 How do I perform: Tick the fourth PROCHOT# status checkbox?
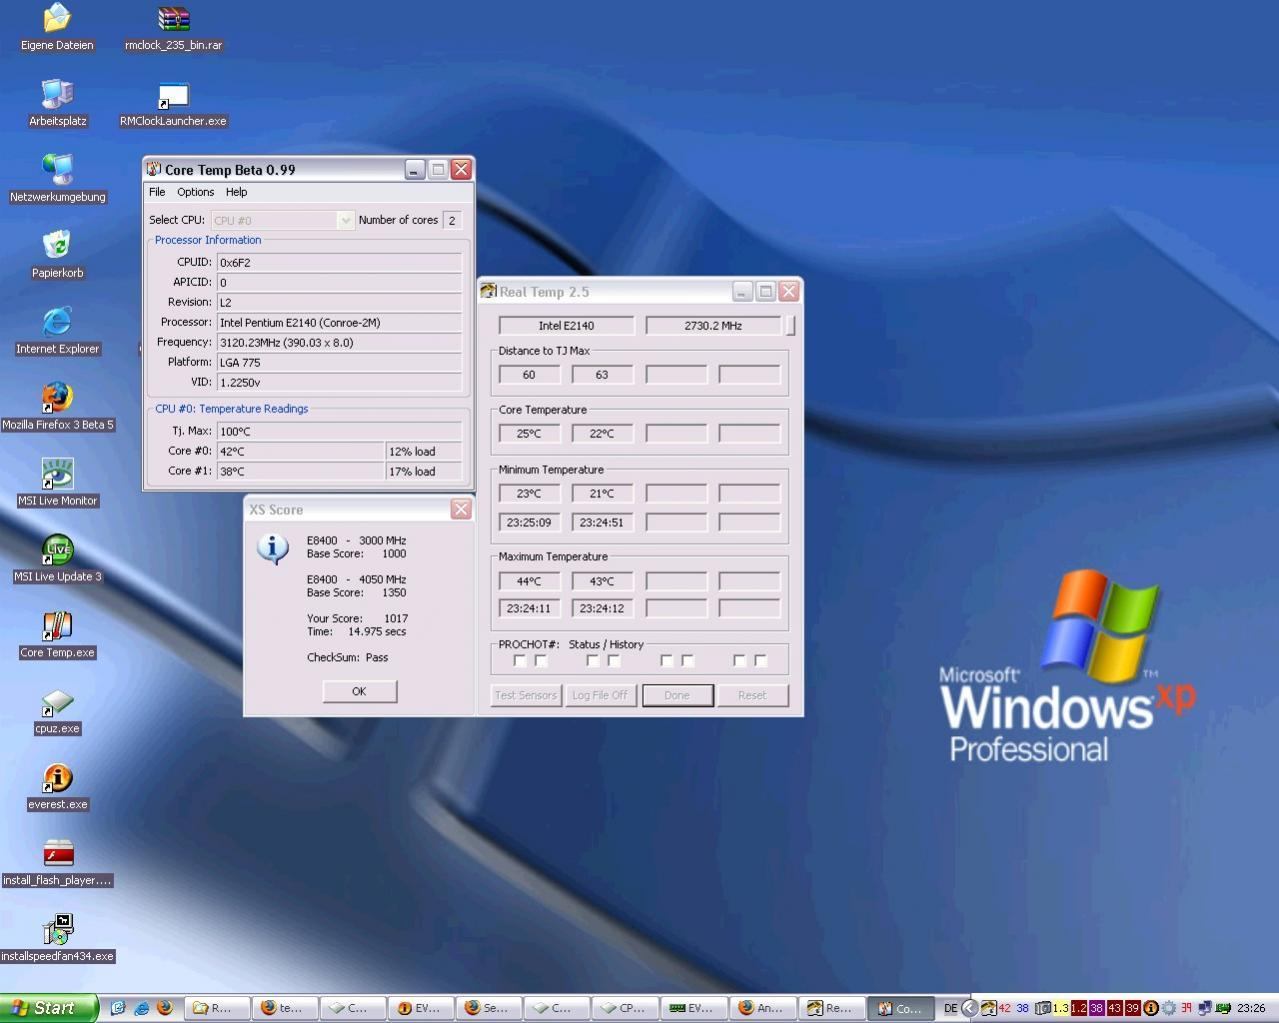[x=614, y=661]
